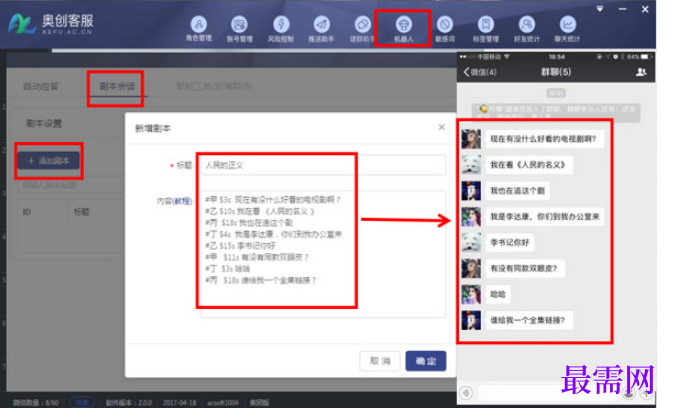
Task: Click the avatar beside 我也在追这个剧
Action: [471, 190]
